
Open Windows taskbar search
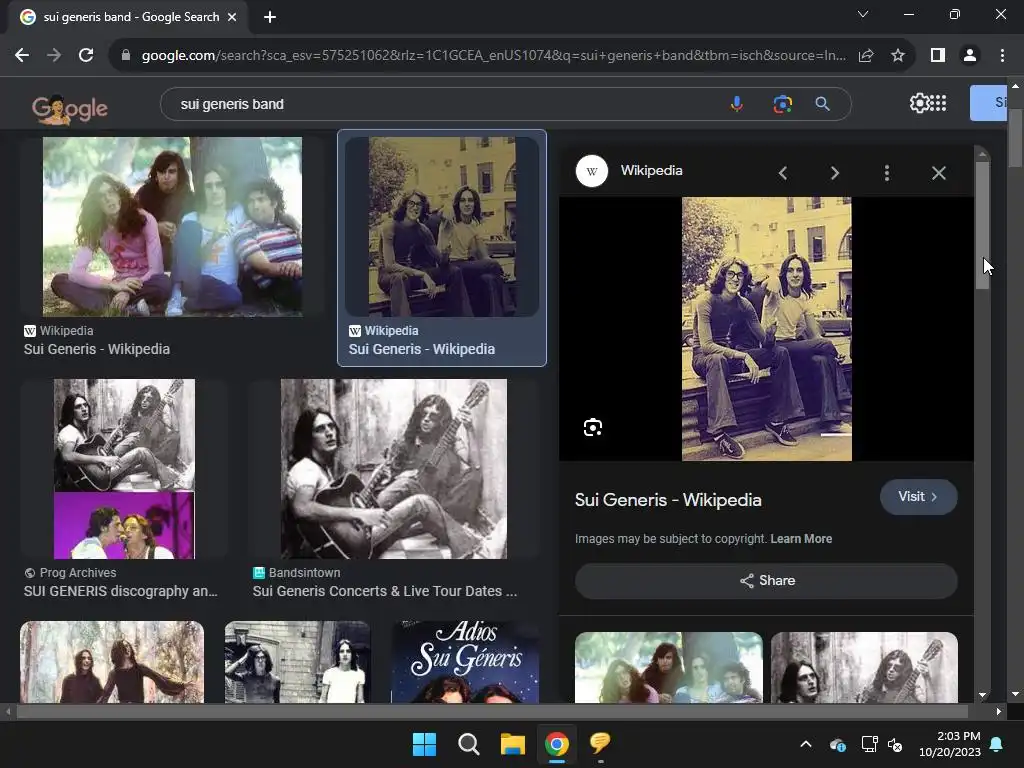tap(468, 744)
